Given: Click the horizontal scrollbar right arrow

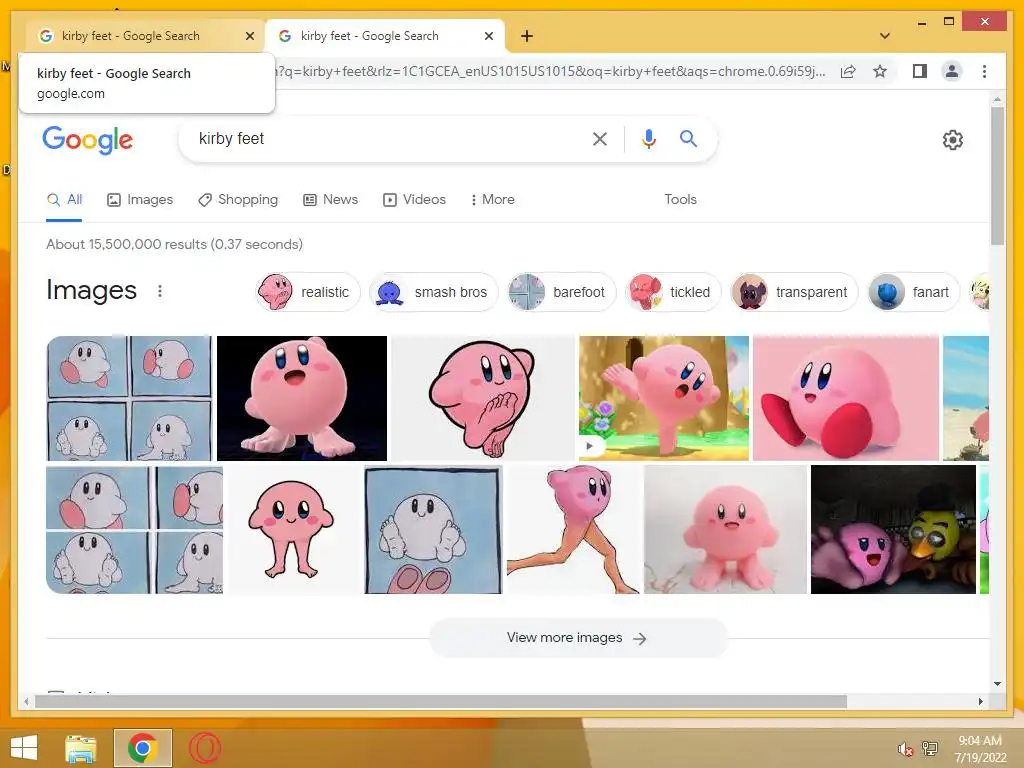Looking at the screenshot, I should (980, 701).
